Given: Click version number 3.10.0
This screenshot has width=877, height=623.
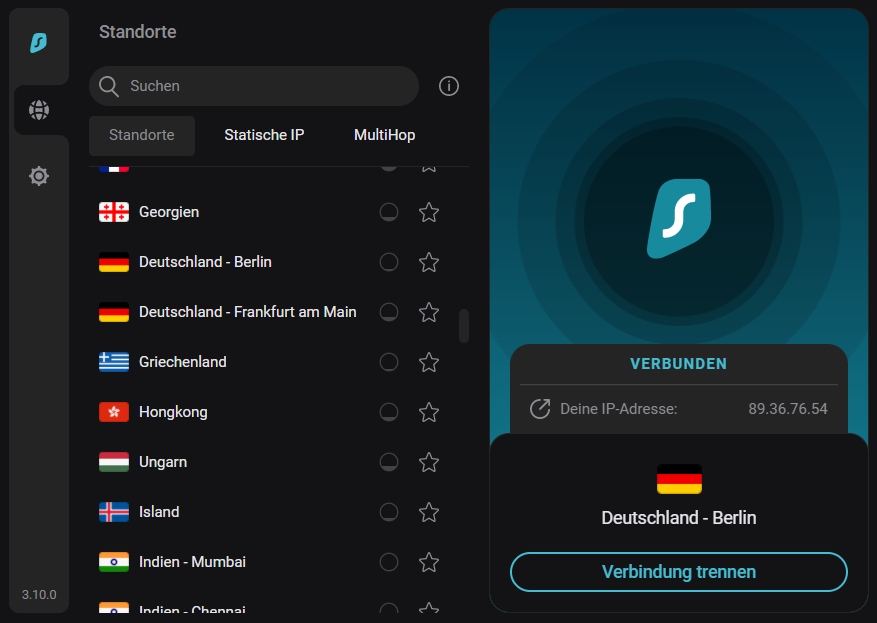Looking at the screenshot, I should (x=39, y=594).
